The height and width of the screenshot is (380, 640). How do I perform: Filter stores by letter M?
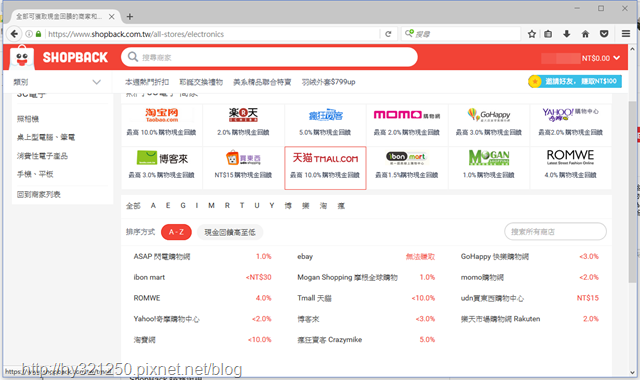211,206
